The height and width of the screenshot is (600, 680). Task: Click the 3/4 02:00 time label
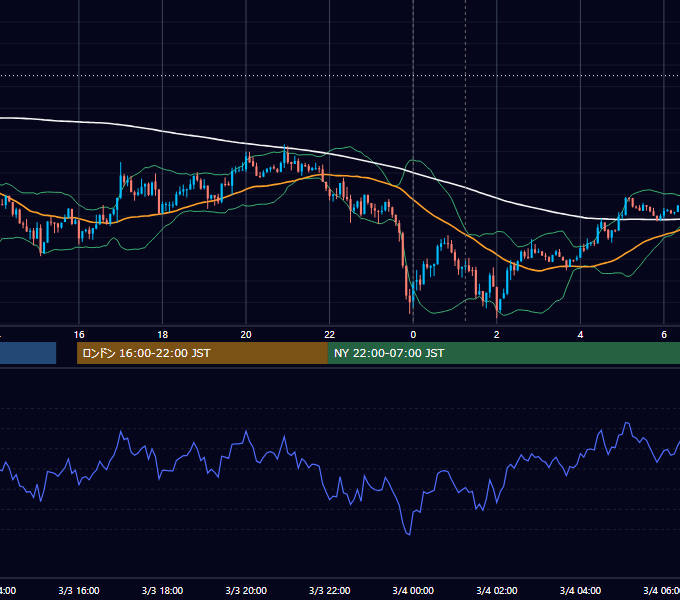coord(497,590)
